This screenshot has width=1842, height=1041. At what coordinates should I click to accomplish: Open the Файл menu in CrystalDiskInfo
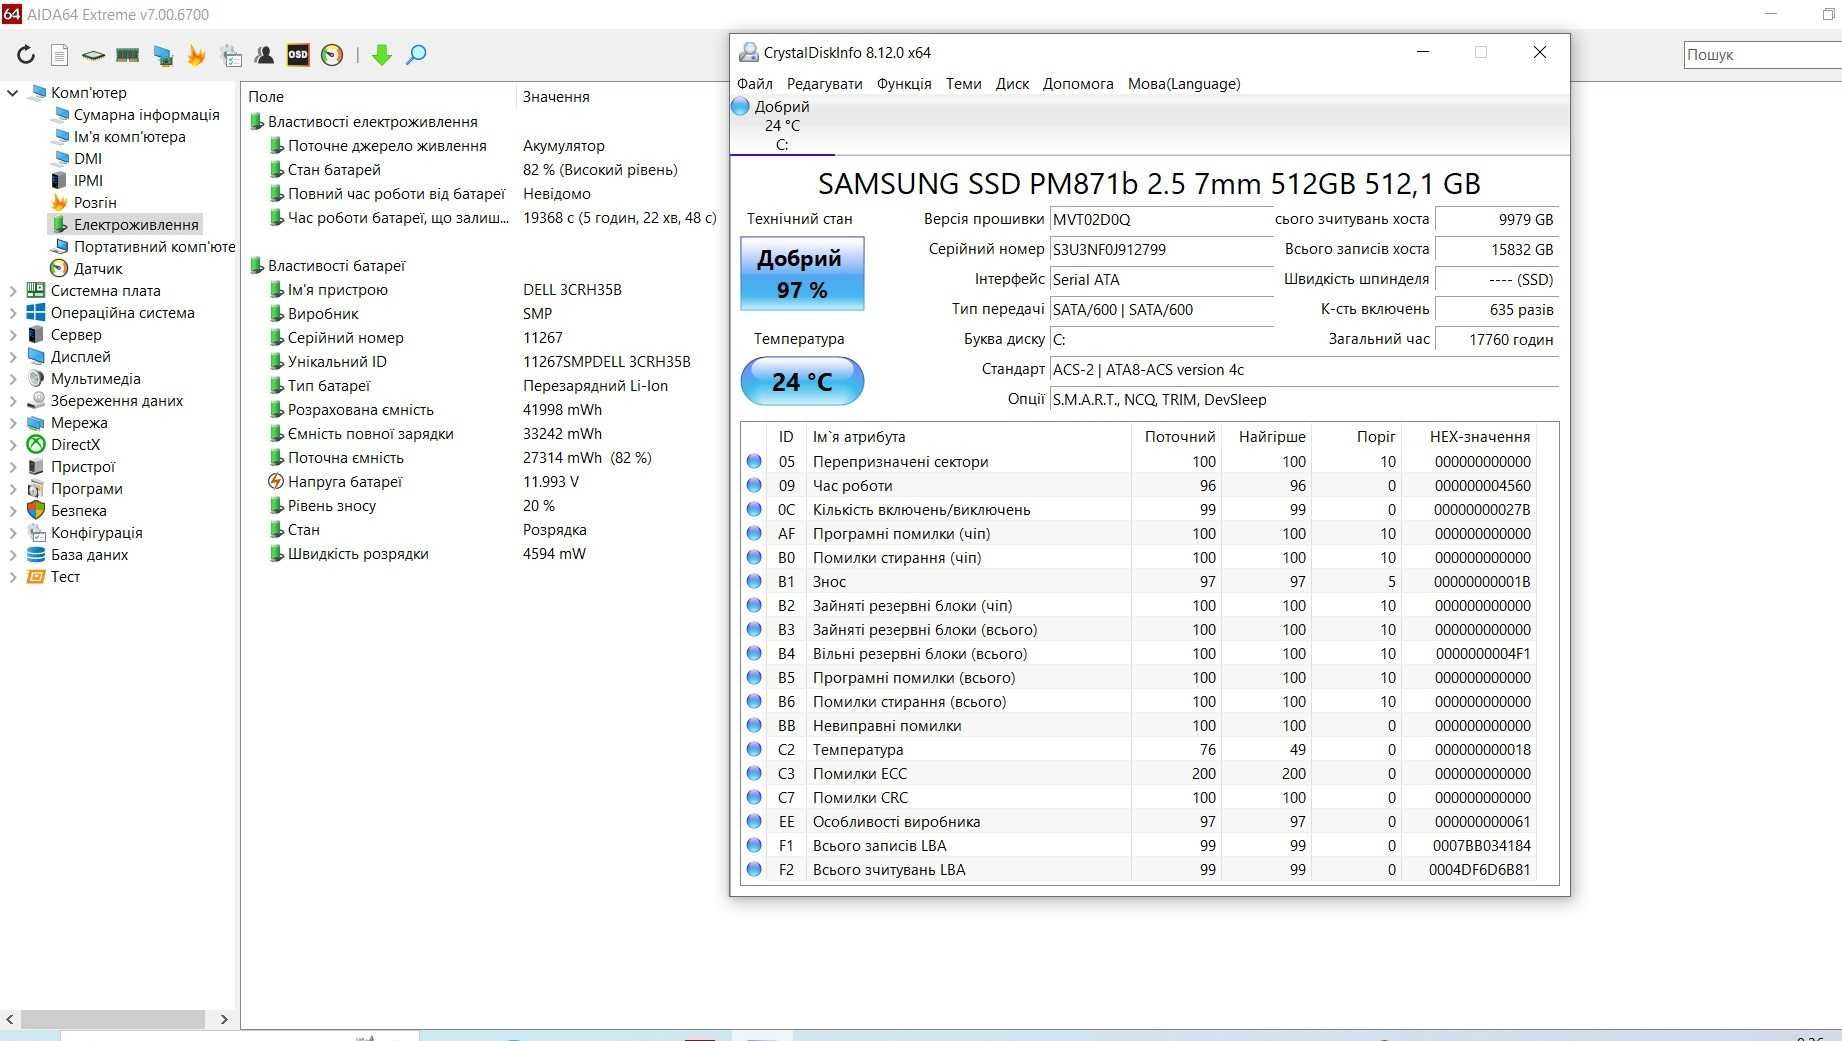(755, 84)
